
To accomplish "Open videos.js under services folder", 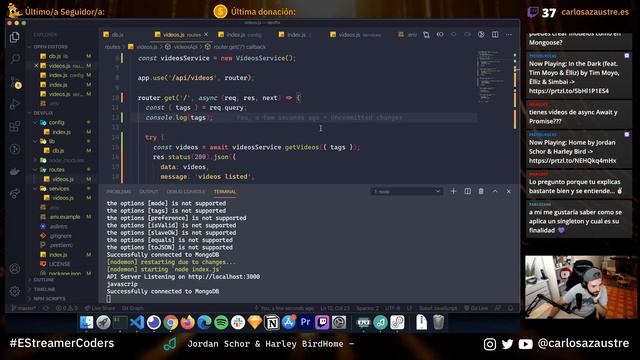I will [x=63, y=198].
